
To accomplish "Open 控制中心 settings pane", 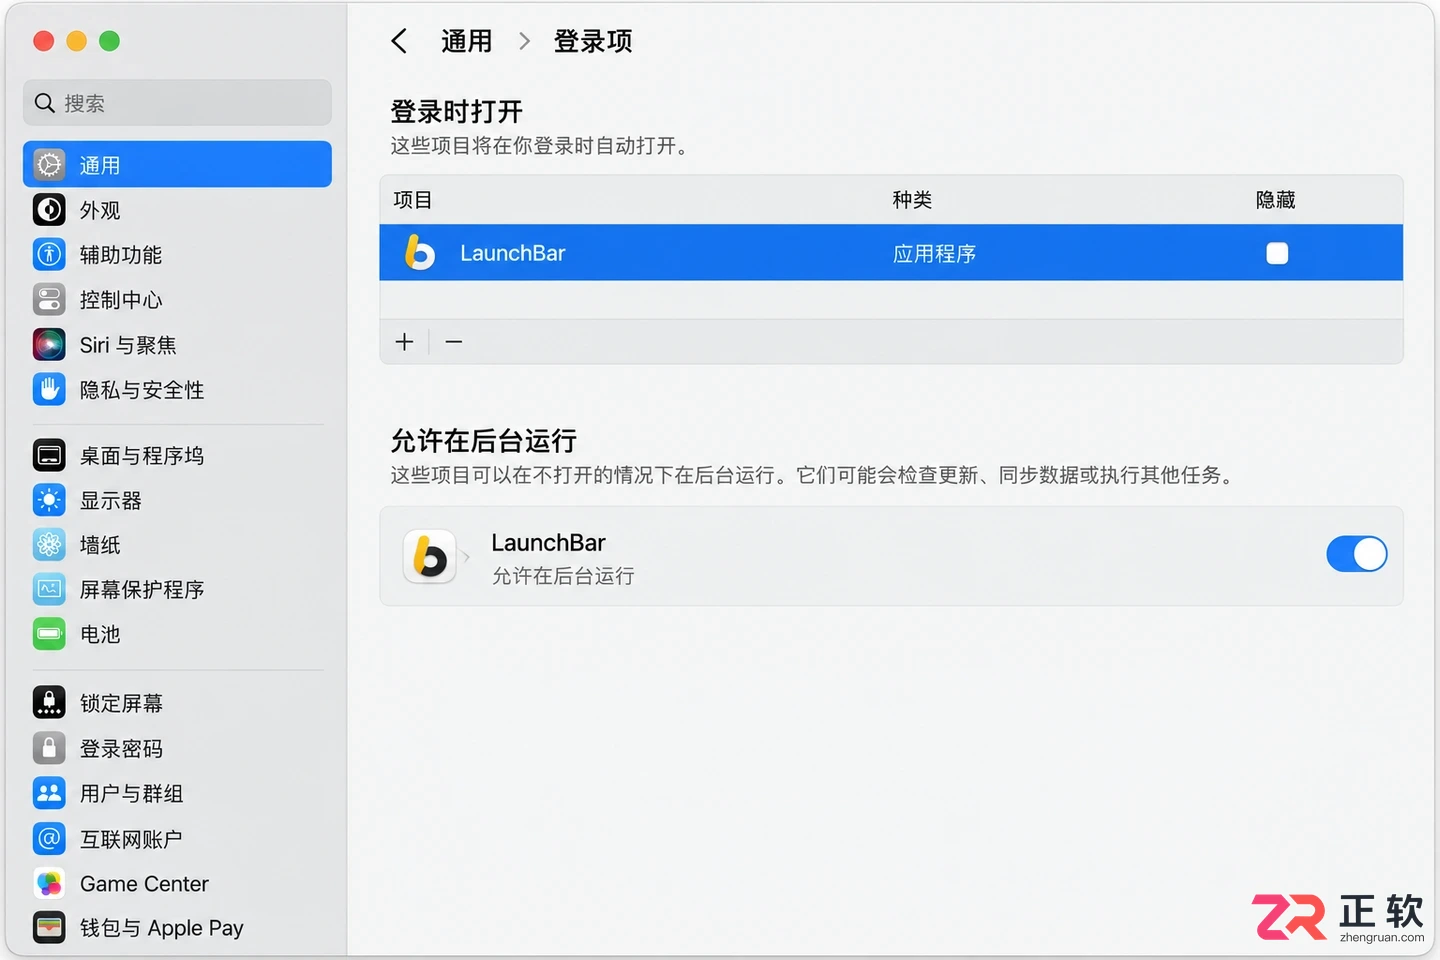I will pos(177,299).
